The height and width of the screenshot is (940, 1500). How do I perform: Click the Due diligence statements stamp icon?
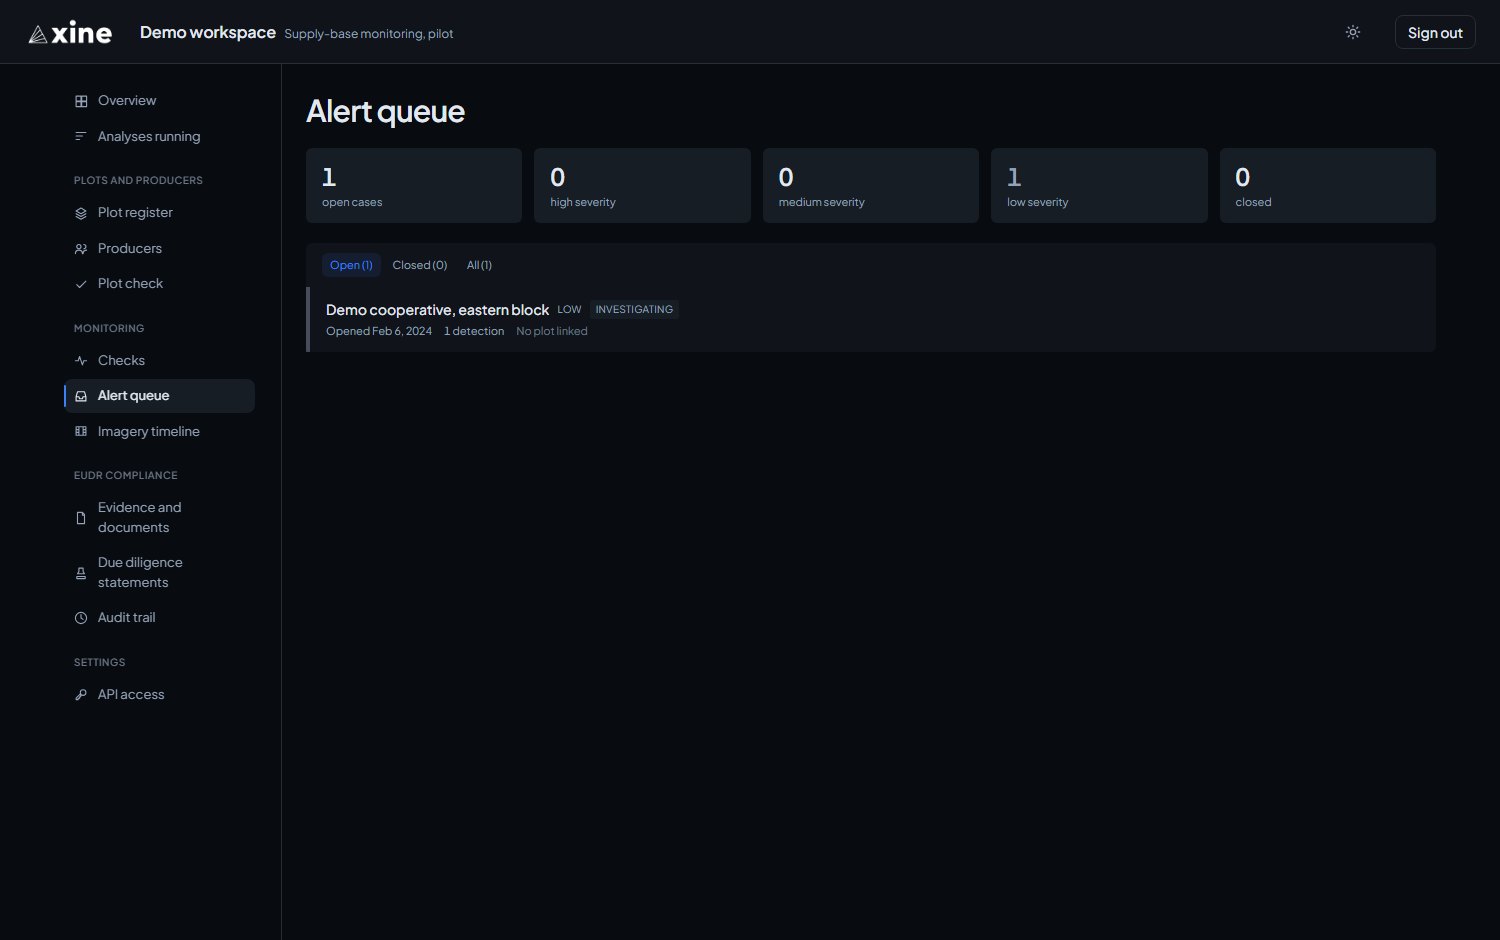coord(81,573)
